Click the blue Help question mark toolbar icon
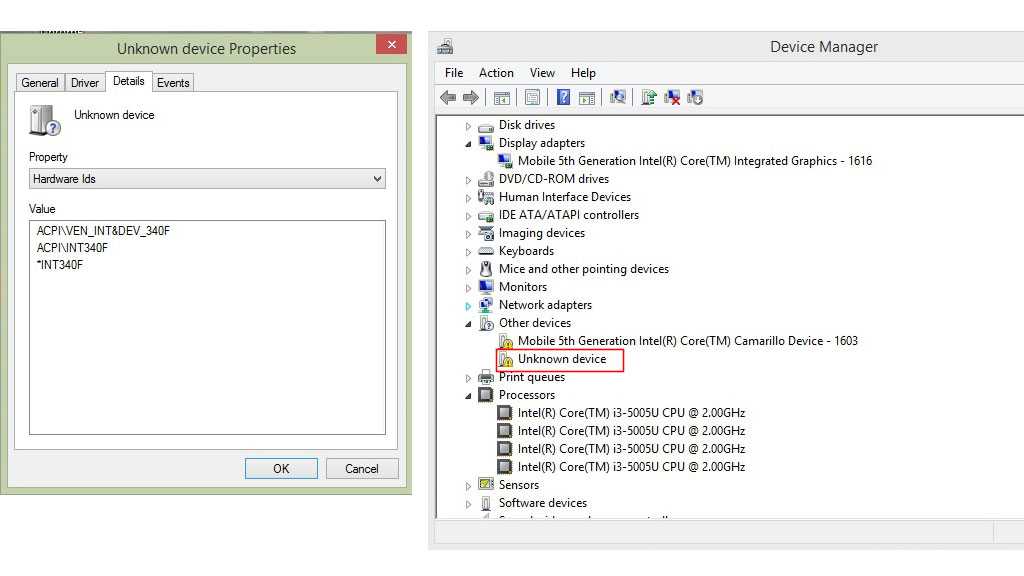Image resolution: width=1024 pixels, height=576 pixels. click(563, 98)
